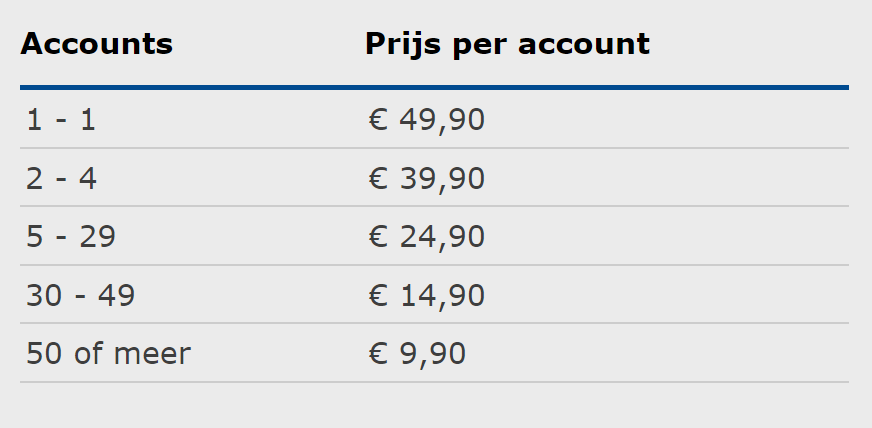Select the € 9,90 price cell
Viewport: 872px width, 428px height.
click(x=417, y=354)
